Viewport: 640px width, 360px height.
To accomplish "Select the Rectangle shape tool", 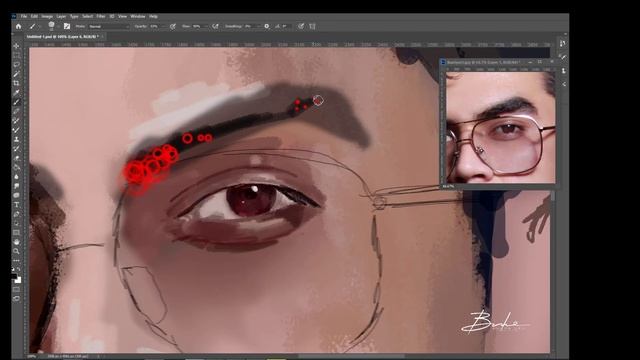I will pyautogui.click(x=16, y=233).
